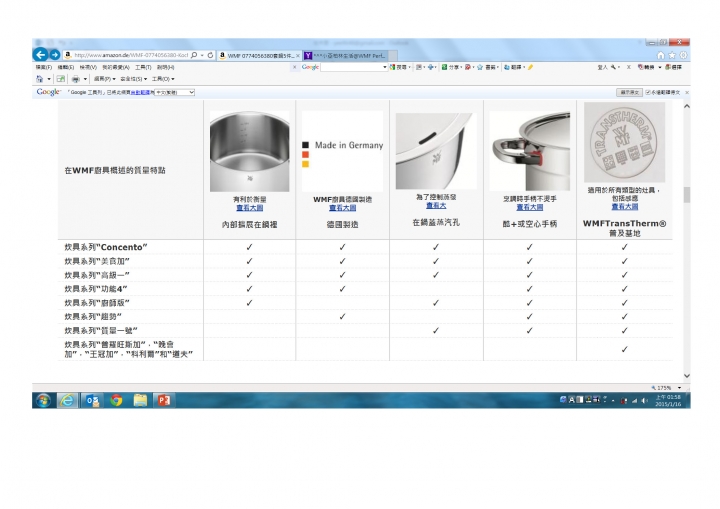Open the 安全性(S) command bar dropdown

pyautogui.click(x=134, y=79)
